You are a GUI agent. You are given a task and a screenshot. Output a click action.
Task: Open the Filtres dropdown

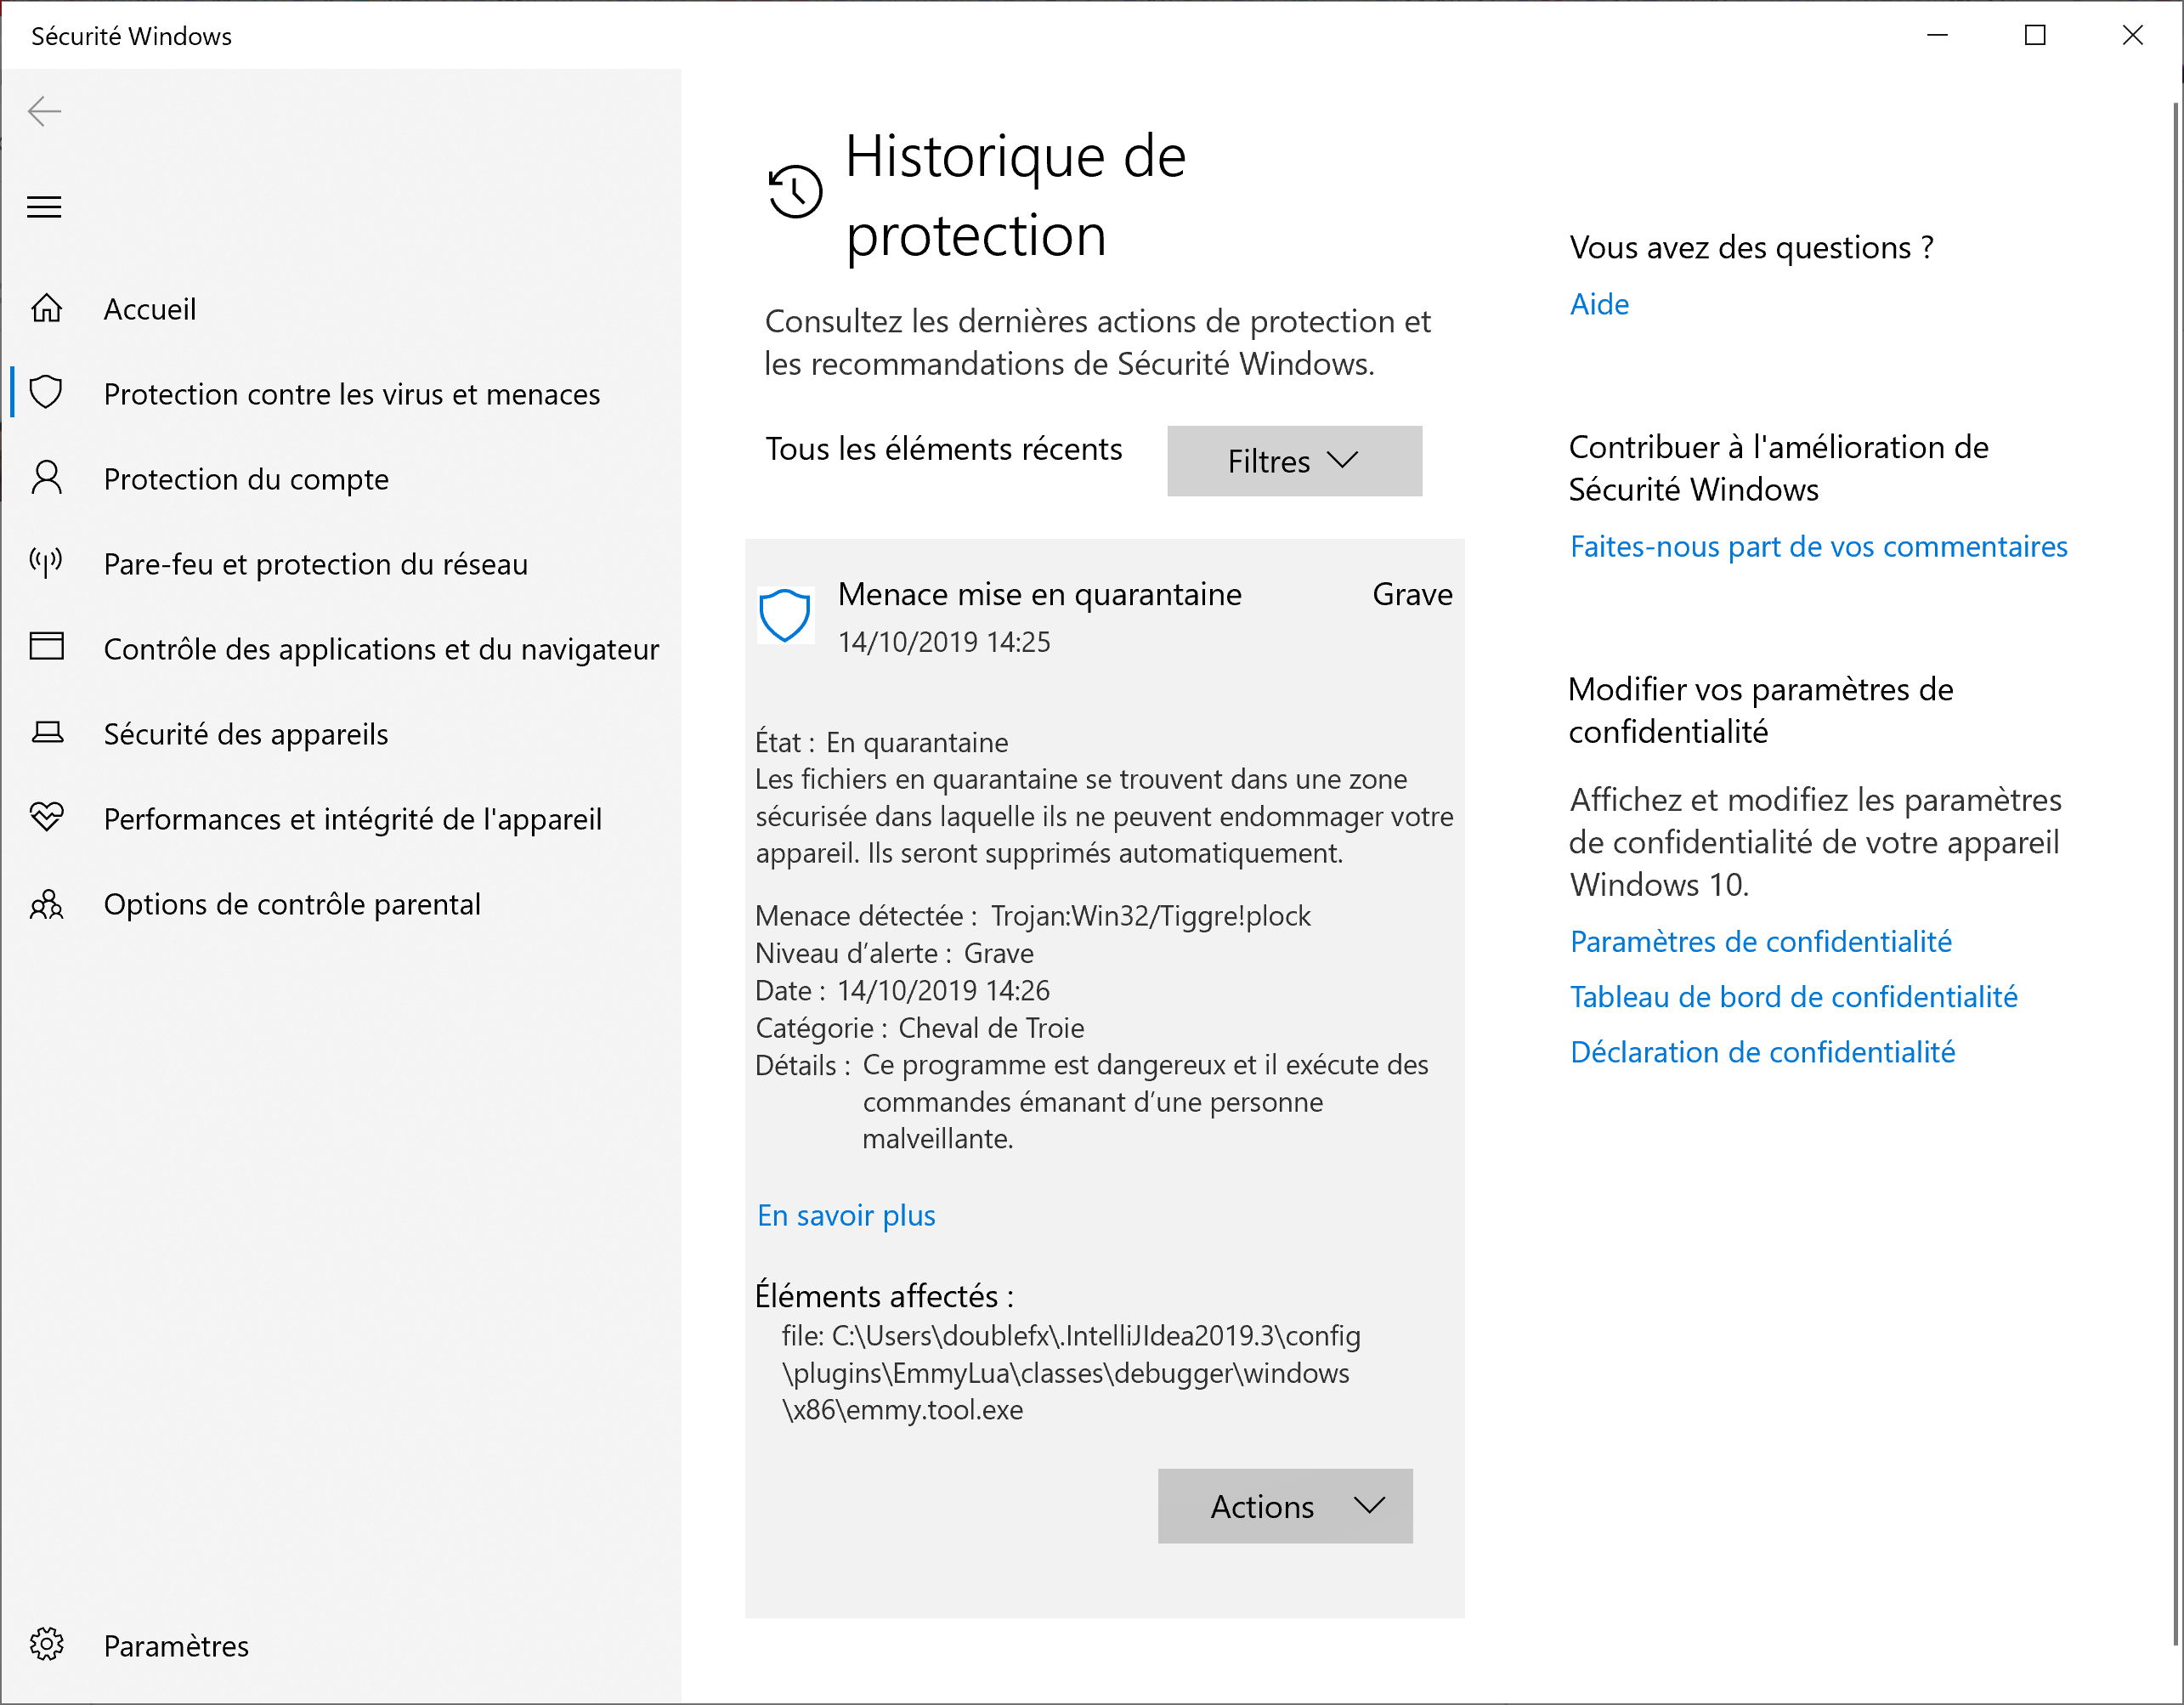tap(1293, 461)
